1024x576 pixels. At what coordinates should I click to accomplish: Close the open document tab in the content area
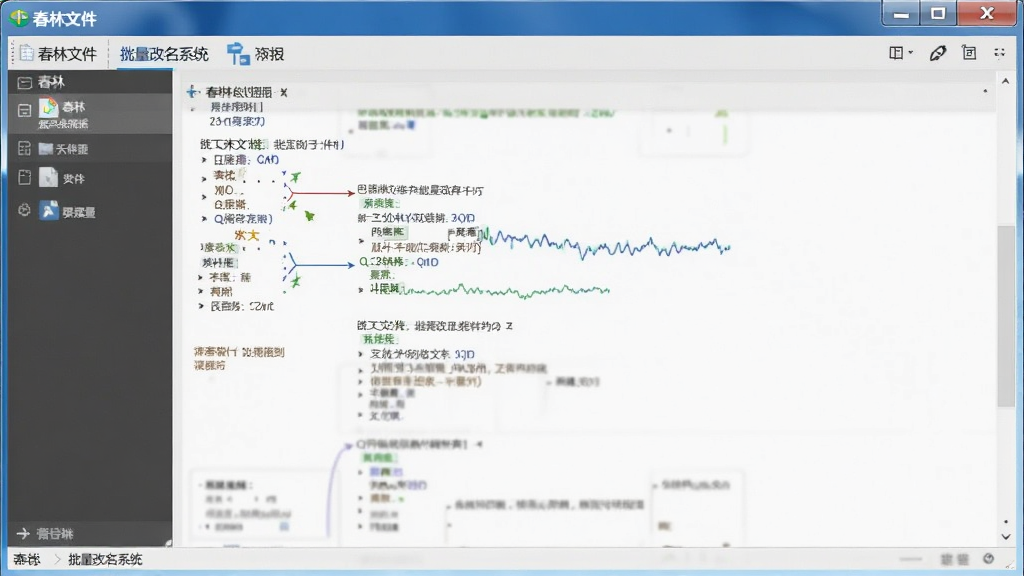283,93
